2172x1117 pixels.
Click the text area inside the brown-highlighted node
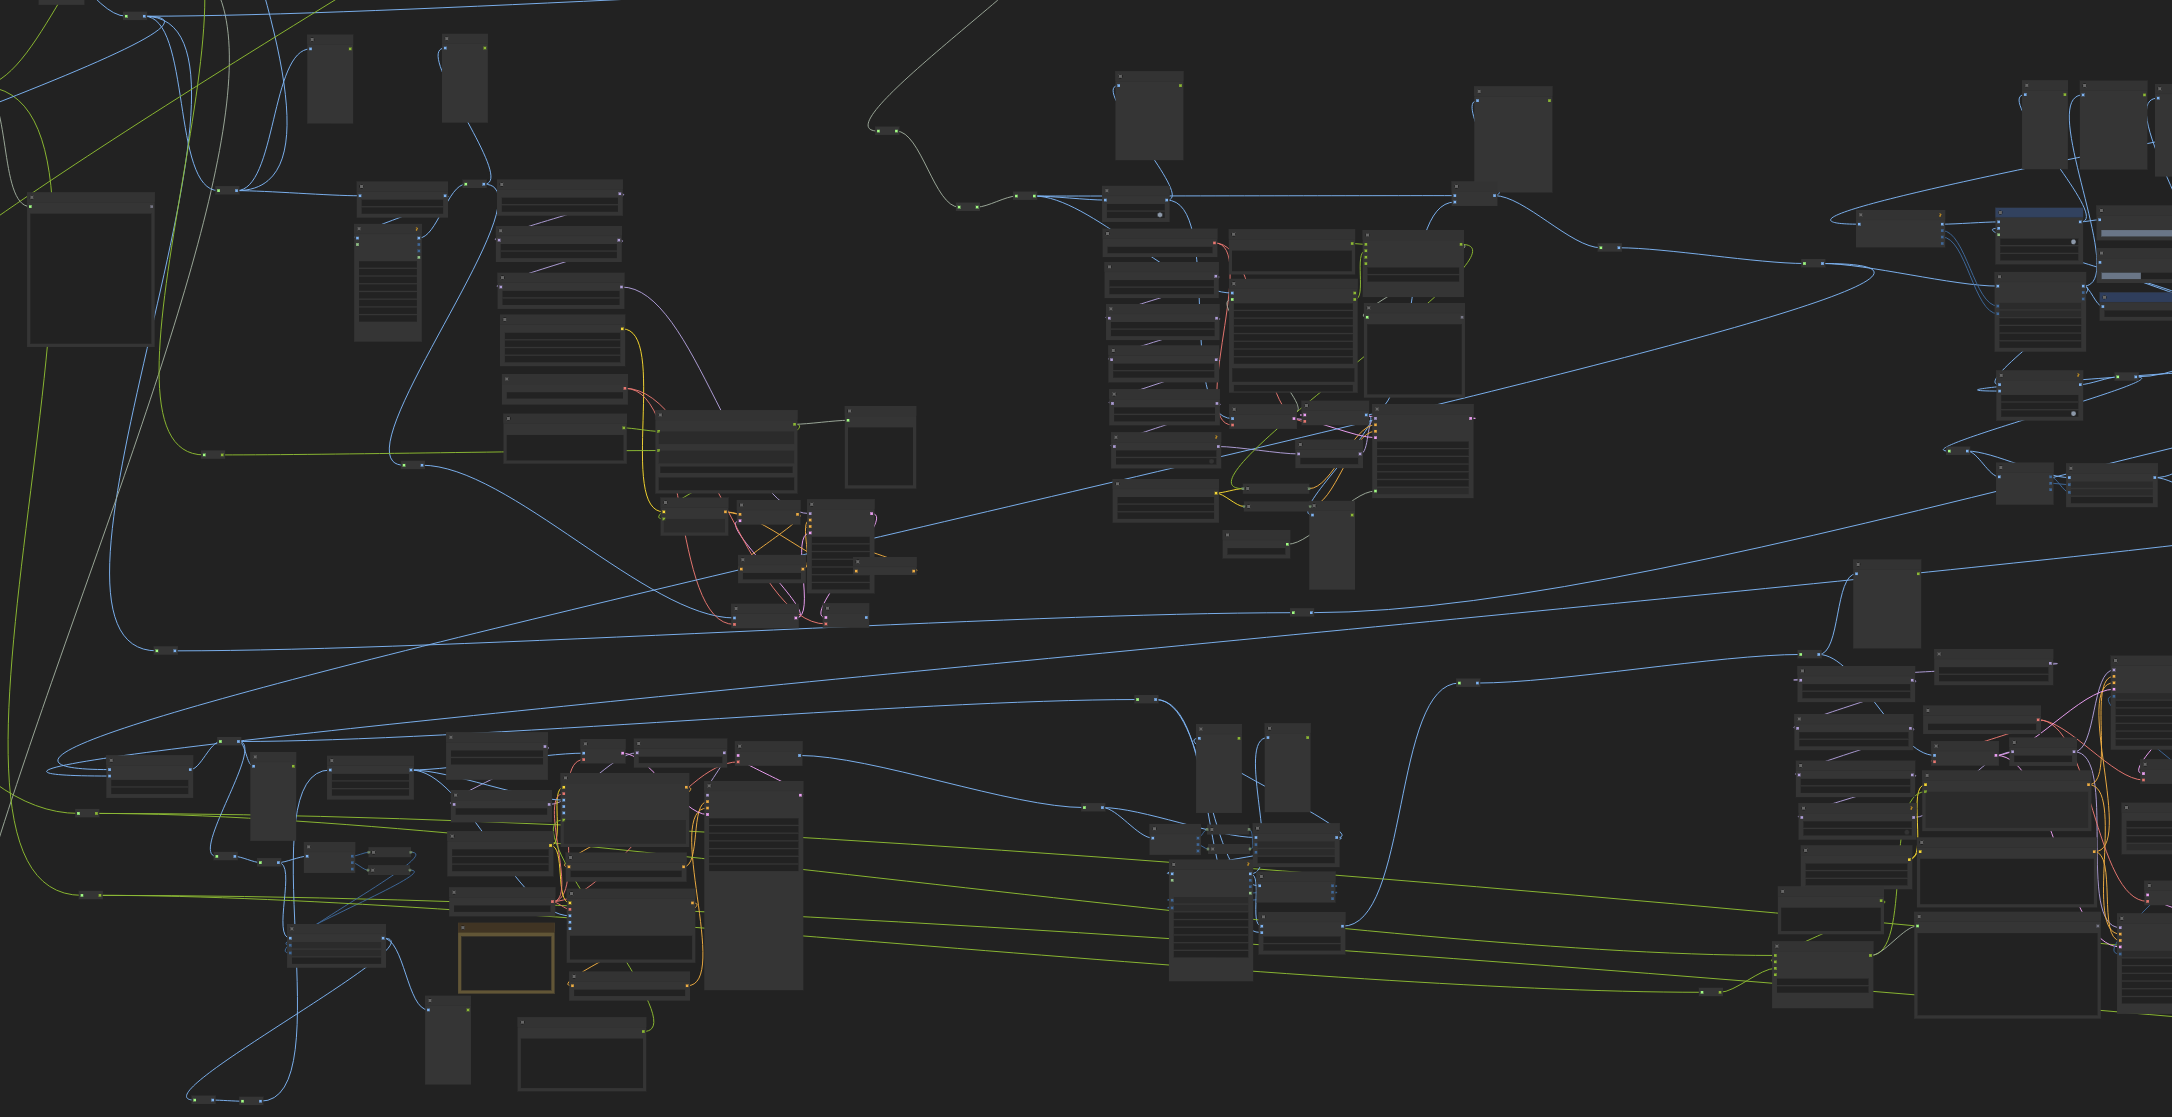click(506, 965)
